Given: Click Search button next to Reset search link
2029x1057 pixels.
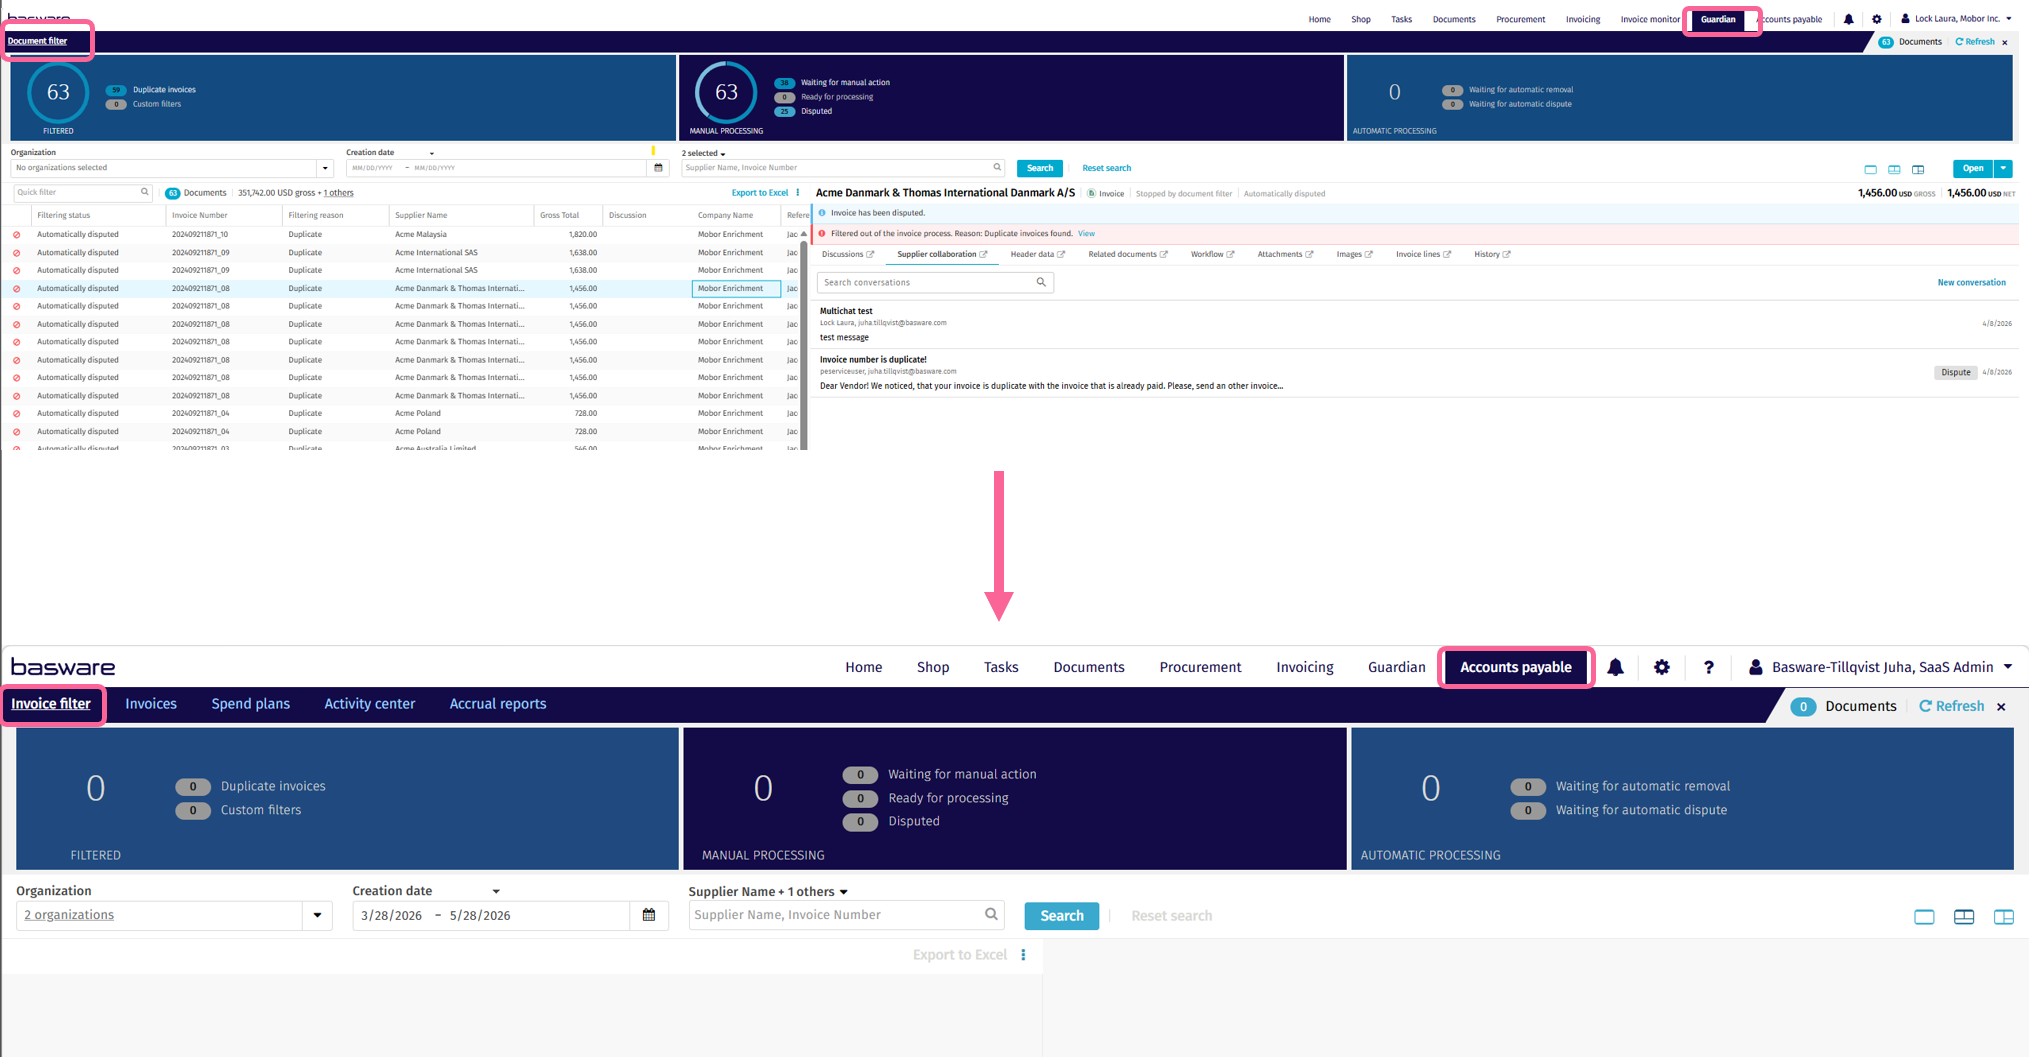Looking at the screenshot, I should click(x=1040, y=169).
